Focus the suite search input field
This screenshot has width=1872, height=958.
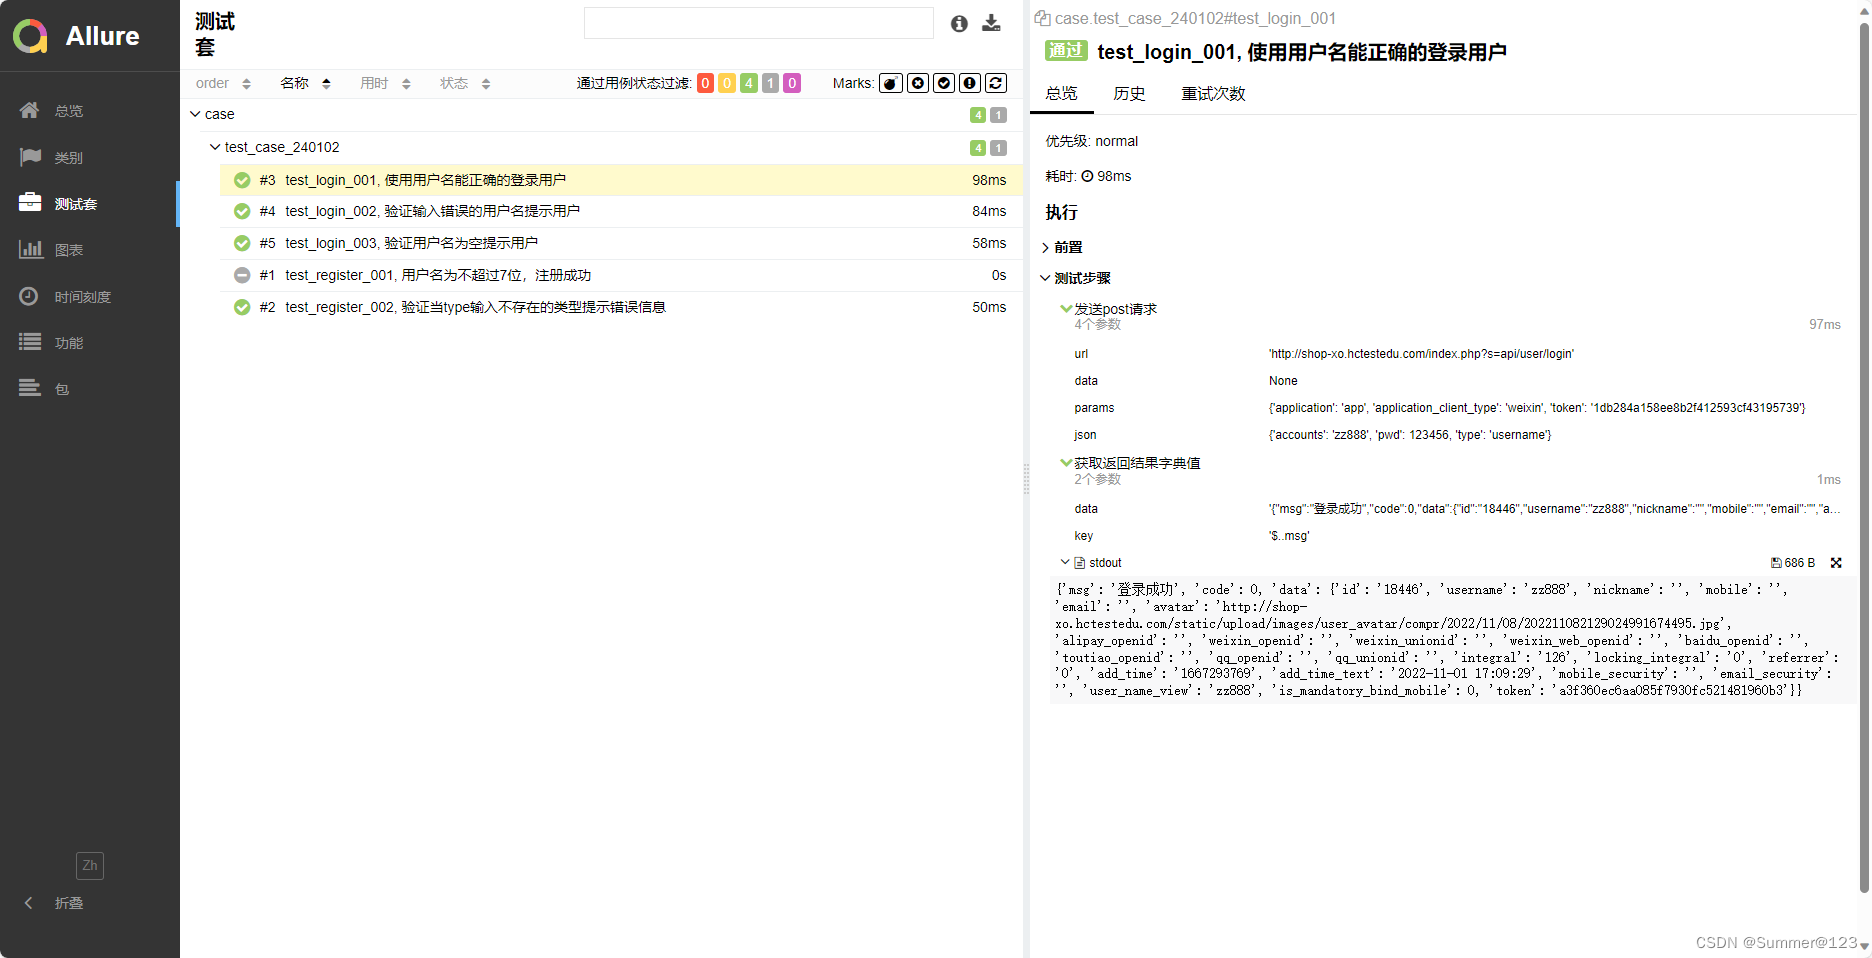point(759,23)
